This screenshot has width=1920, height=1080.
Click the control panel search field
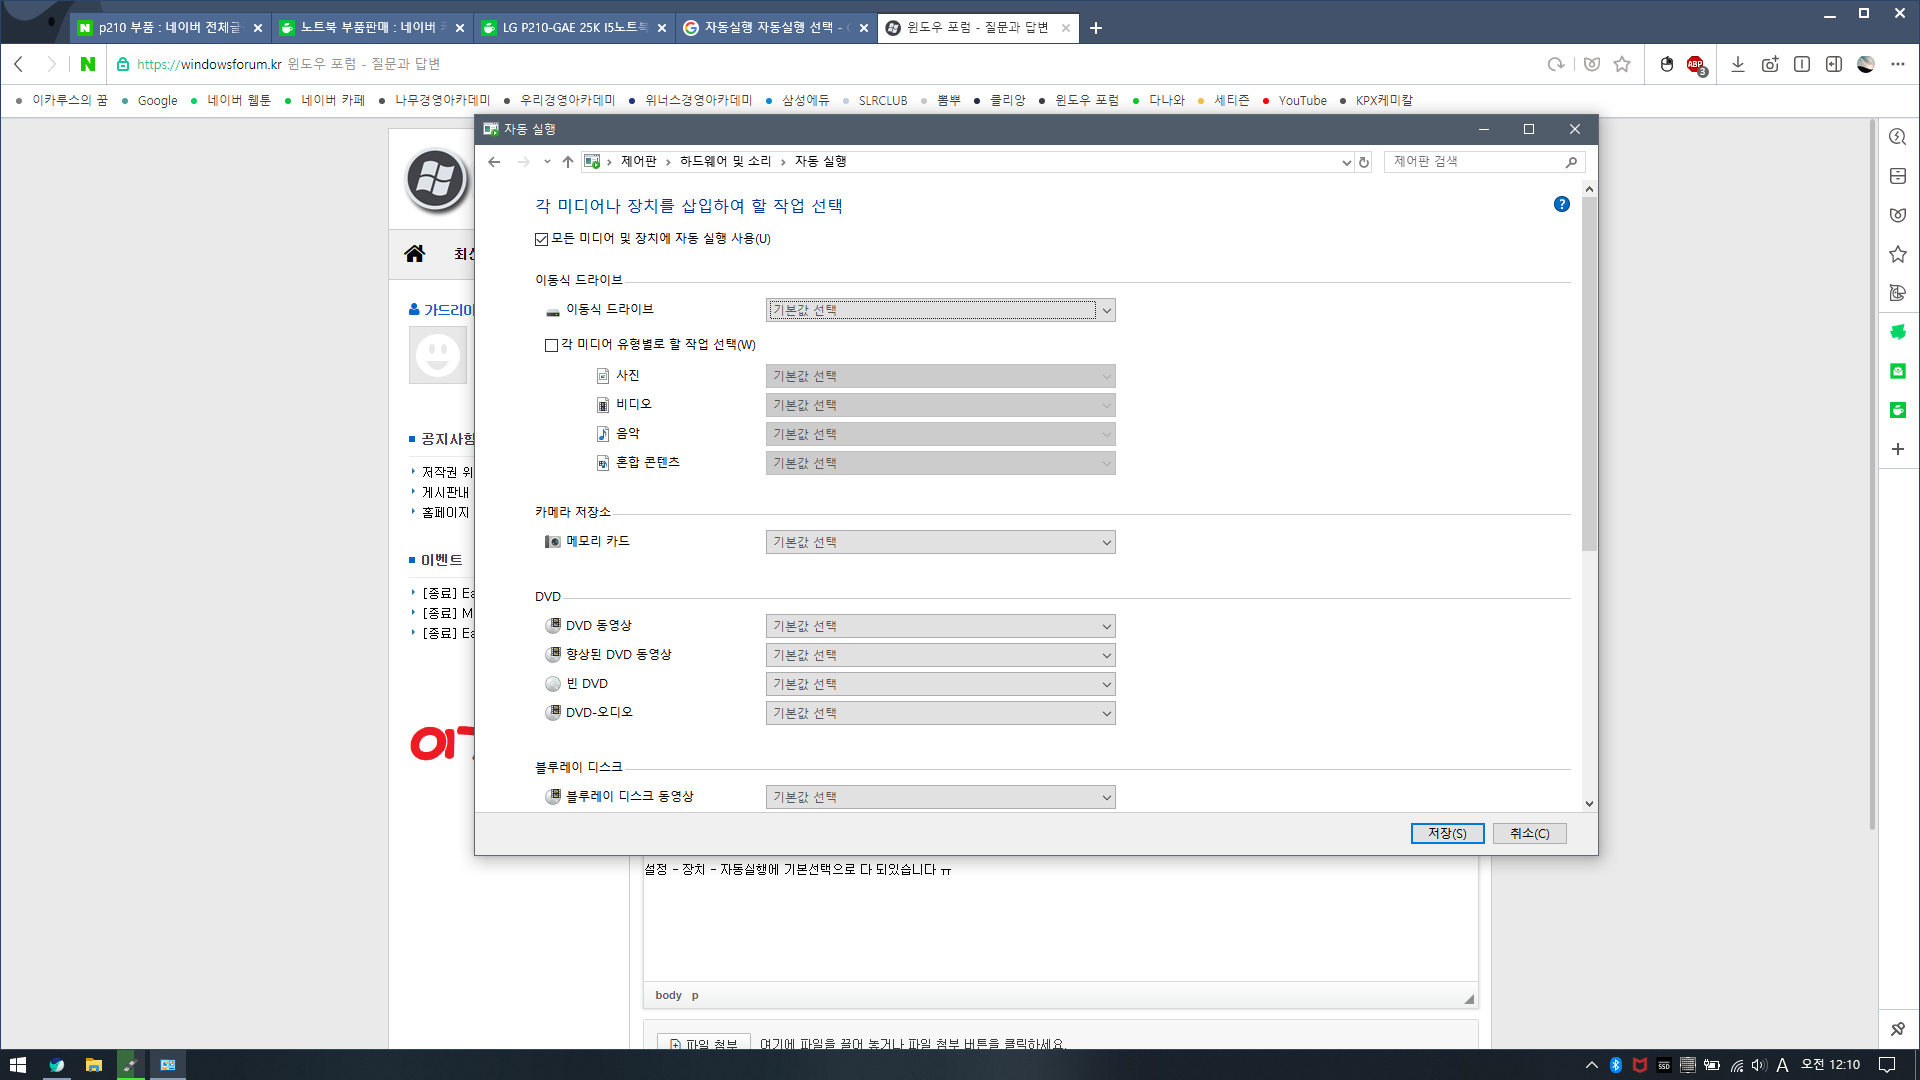1483,162
